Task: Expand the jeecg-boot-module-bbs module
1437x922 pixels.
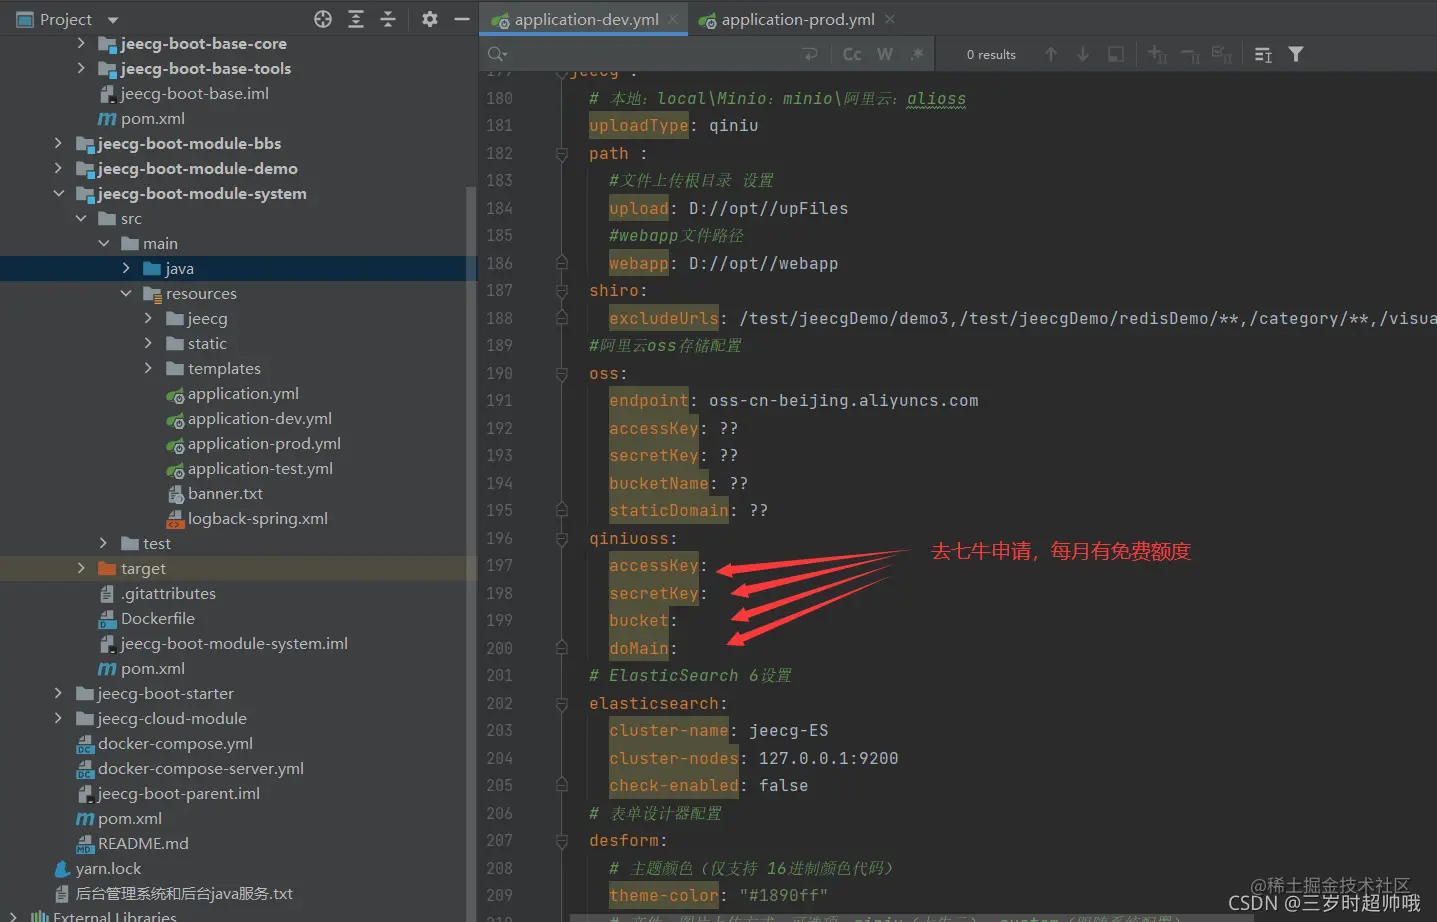Action: [58, 143]
